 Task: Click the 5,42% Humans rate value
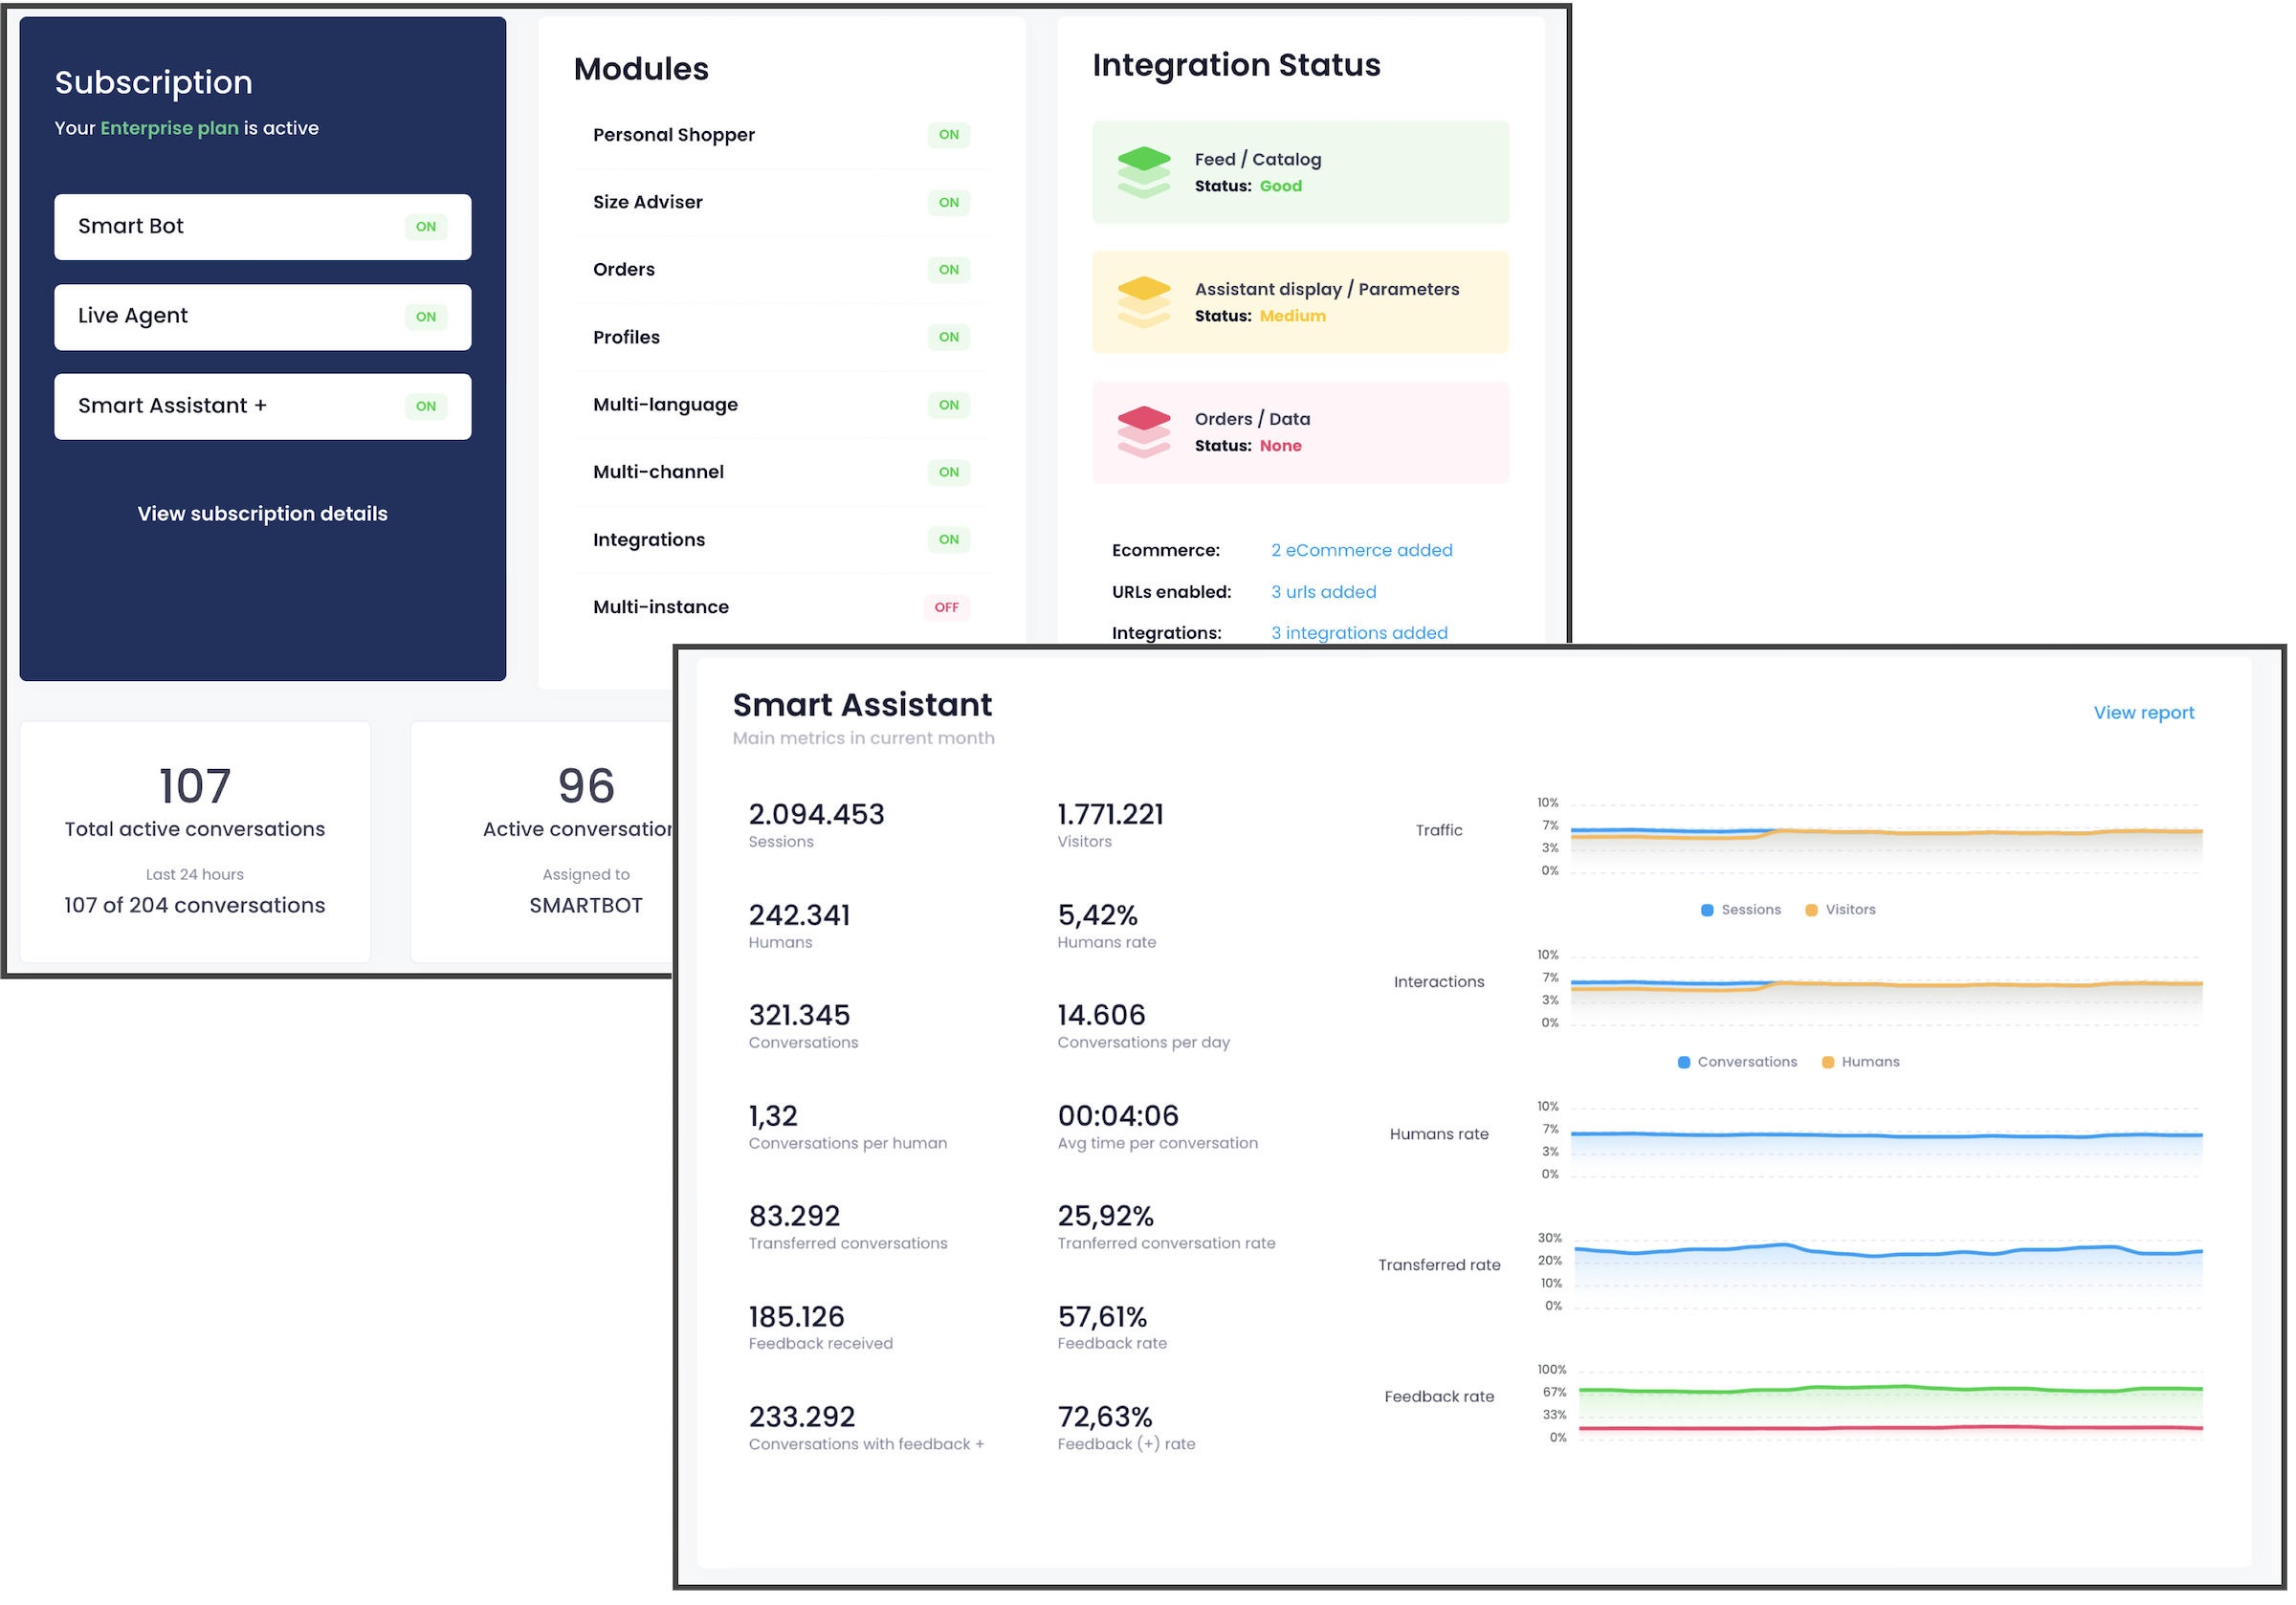coord(1097,915)
